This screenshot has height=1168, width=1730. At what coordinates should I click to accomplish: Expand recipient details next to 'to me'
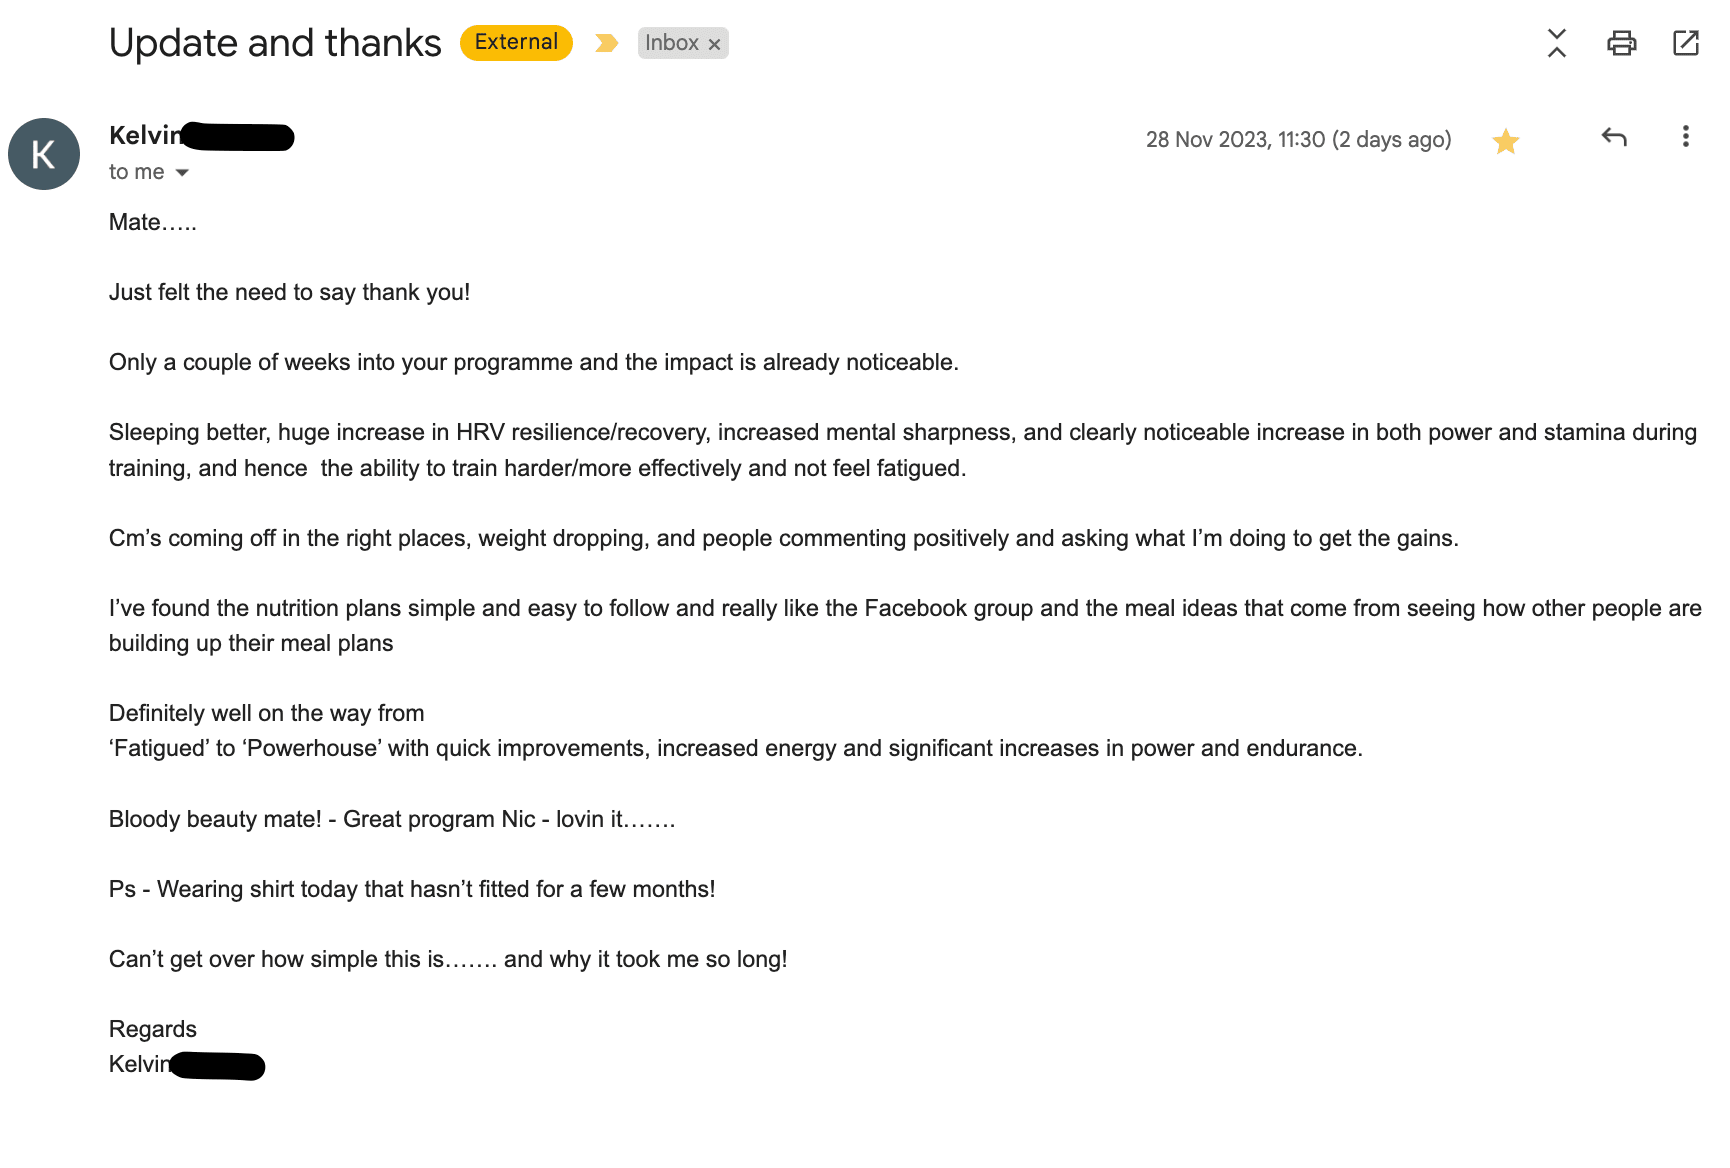click(x=182, y=173)
